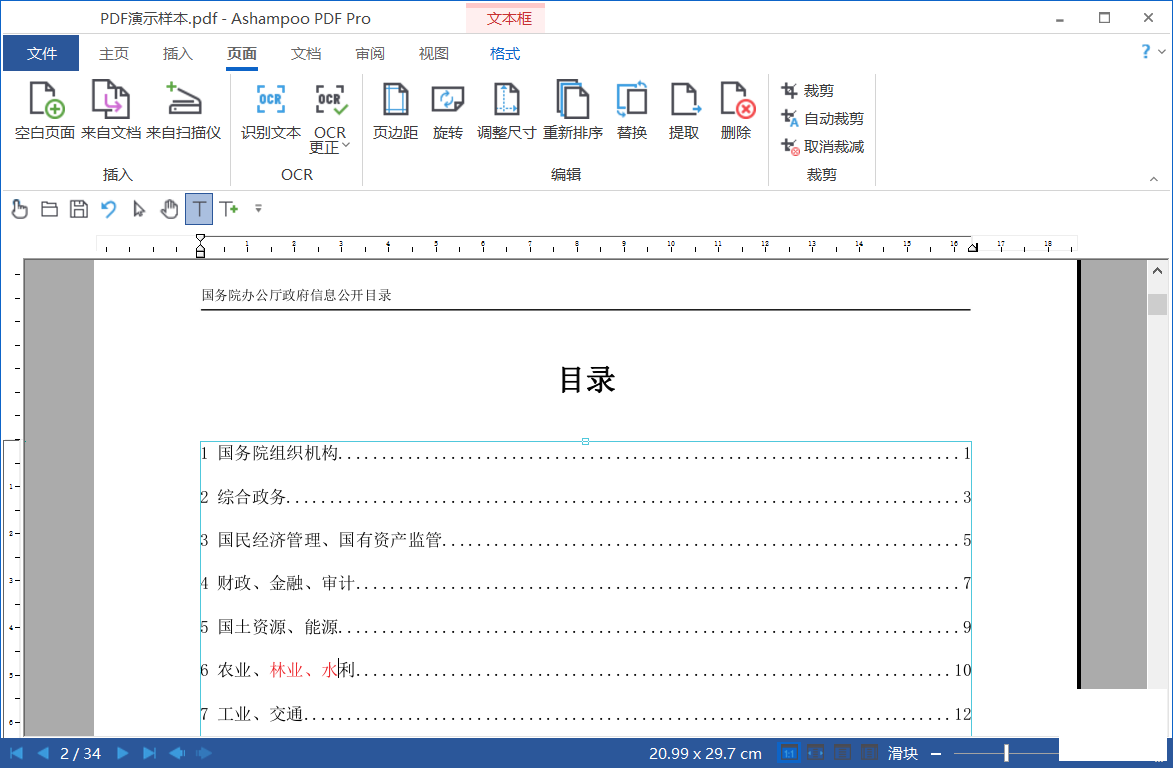
Task: Replace pages (替换)
Action: click(x=631, y=111)
